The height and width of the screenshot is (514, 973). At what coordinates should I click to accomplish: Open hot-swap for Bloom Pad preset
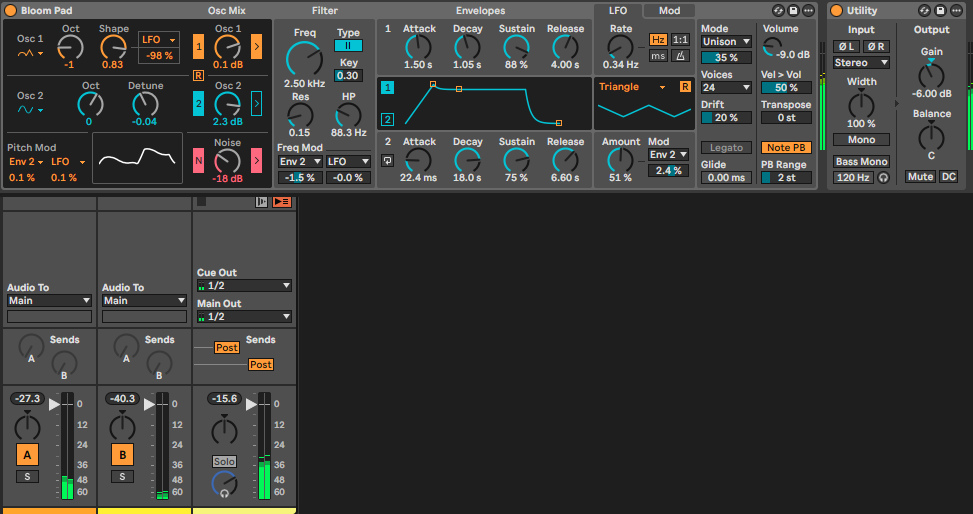[x=778, y=11]
